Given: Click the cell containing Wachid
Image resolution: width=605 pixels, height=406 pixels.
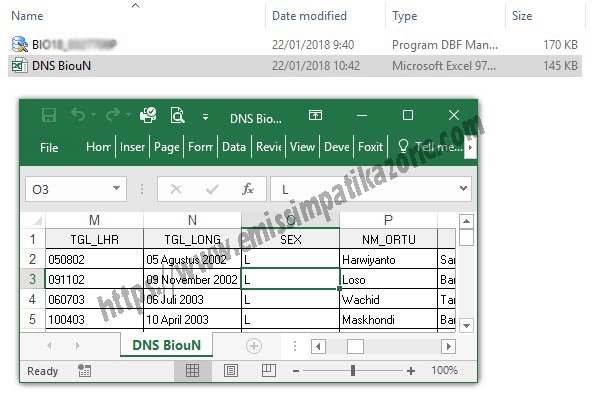Looking at the screenshot, I should click(388, 299).
